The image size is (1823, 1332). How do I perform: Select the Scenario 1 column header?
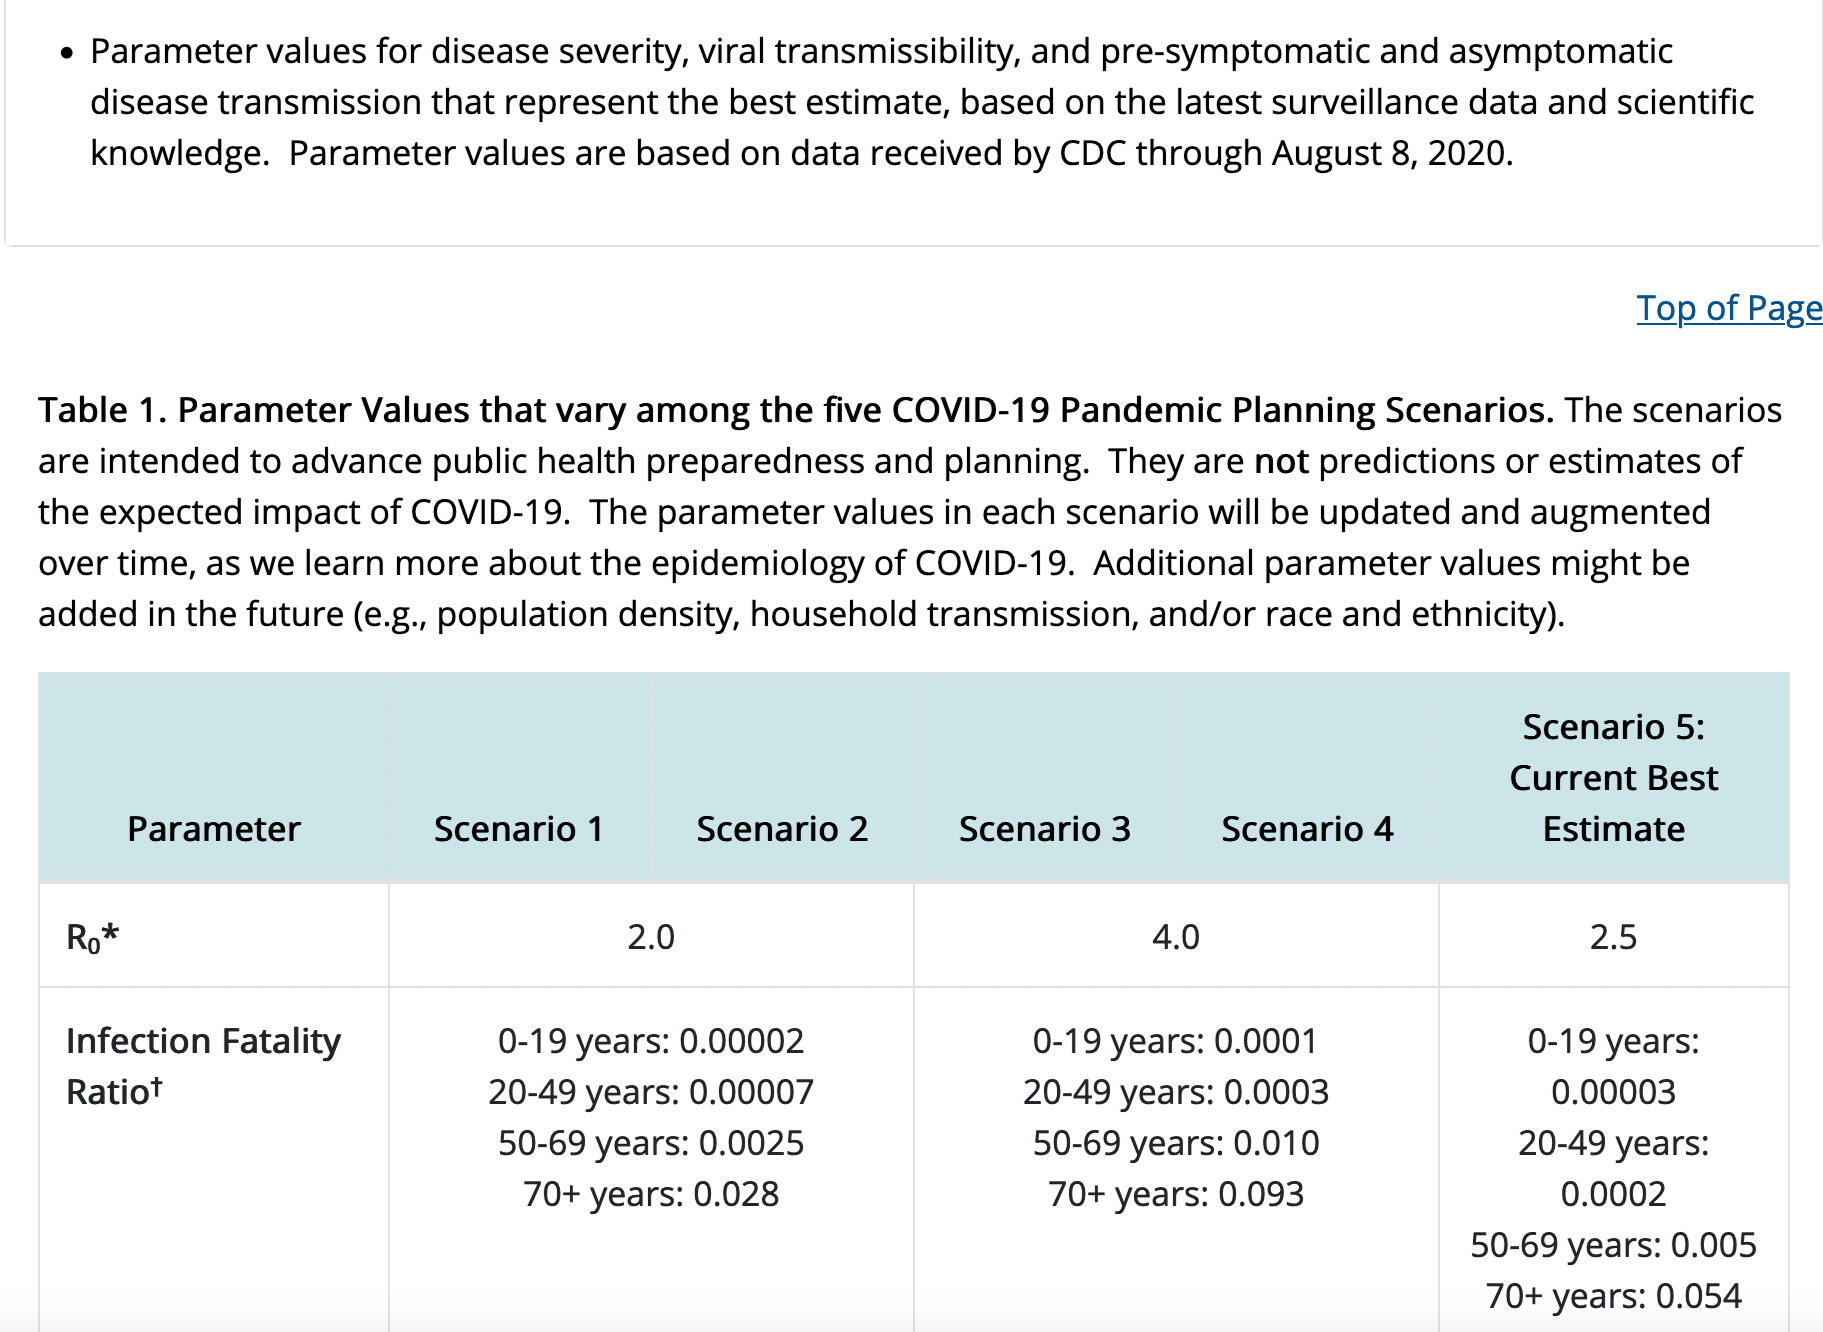coord(519,829)
